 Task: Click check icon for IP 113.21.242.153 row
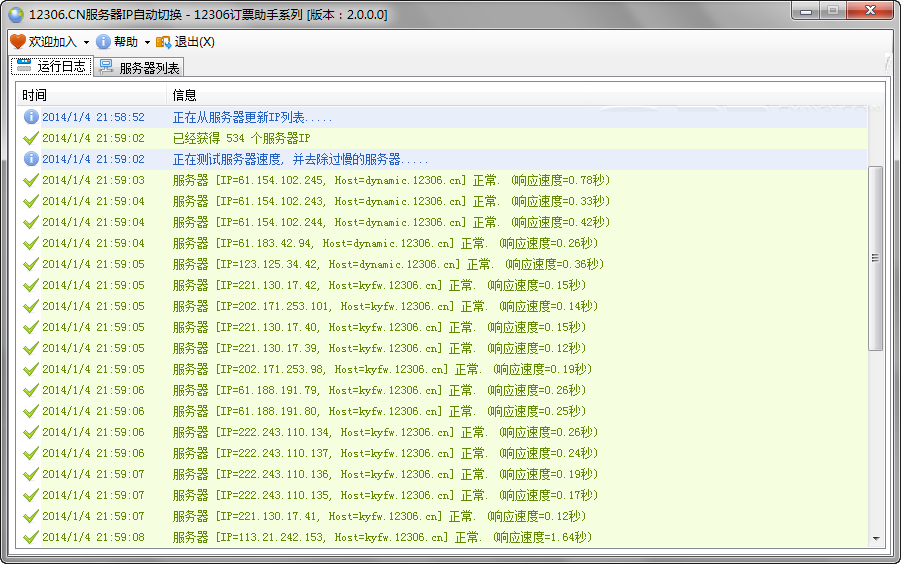pos(31,537)
